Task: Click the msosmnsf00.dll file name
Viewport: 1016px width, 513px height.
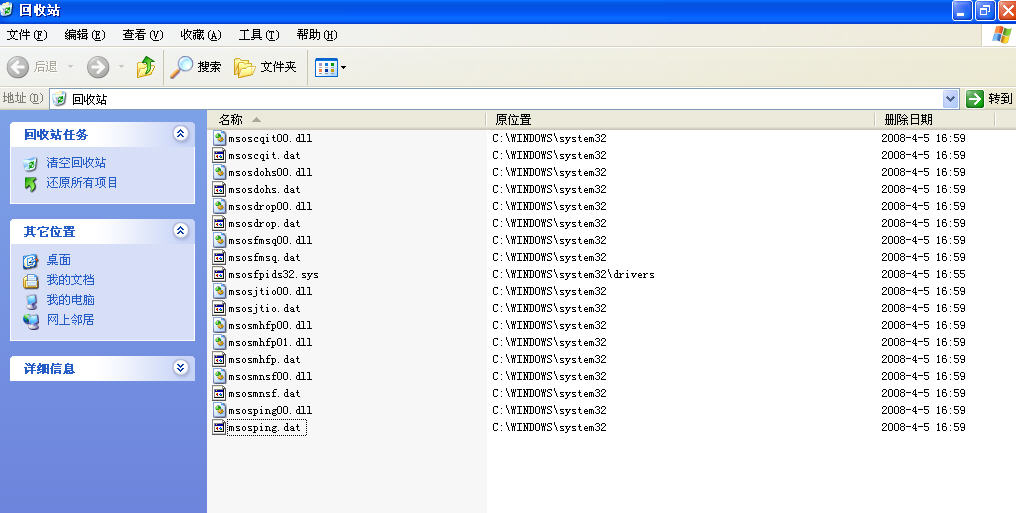Action: click(x=270, y=376)
